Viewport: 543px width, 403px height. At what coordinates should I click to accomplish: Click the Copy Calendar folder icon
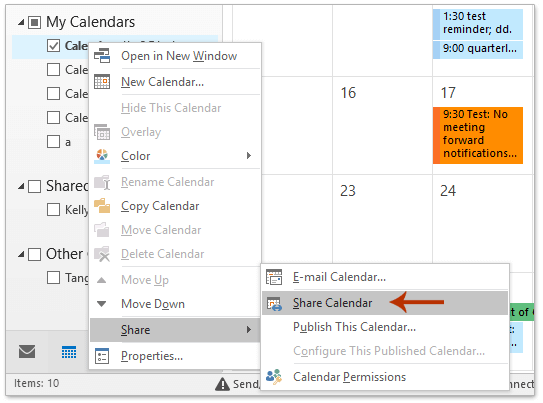coord(102,206)
